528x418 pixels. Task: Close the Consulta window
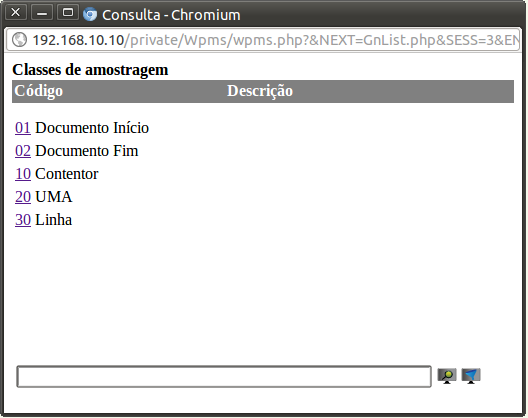click(15, 12)
